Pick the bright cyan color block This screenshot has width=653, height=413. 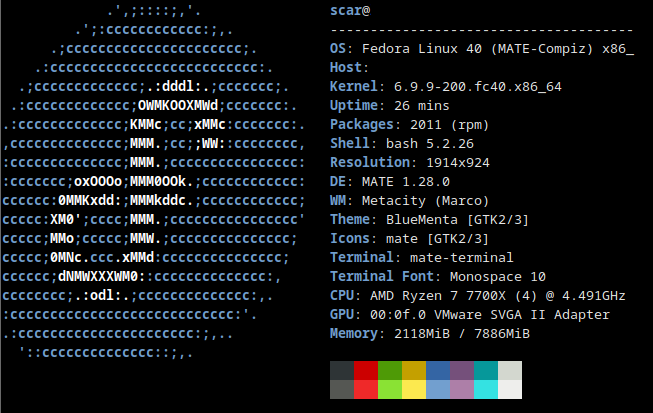tap(486, 390)
